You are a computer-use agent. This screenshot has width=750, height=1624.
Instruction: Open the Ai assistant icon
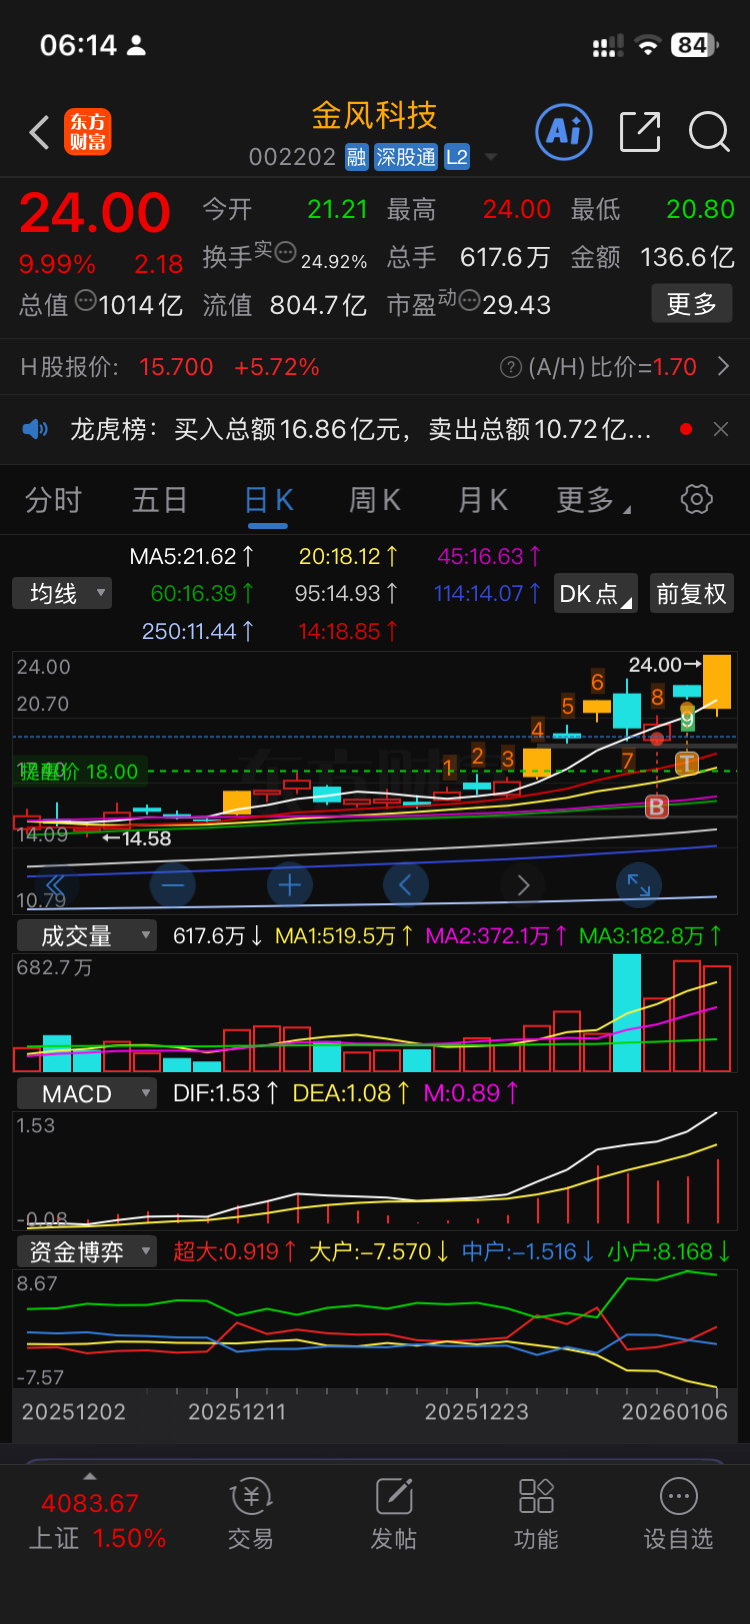point(564,131)
